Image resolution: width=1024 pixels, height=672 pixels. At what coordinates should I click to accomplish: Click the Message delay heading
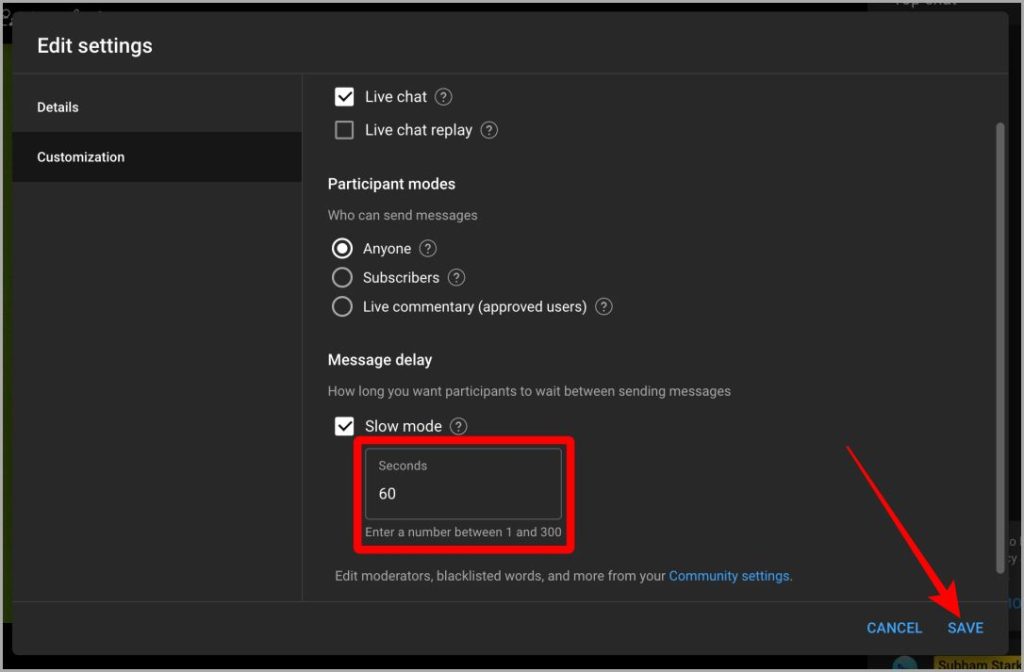379,360
